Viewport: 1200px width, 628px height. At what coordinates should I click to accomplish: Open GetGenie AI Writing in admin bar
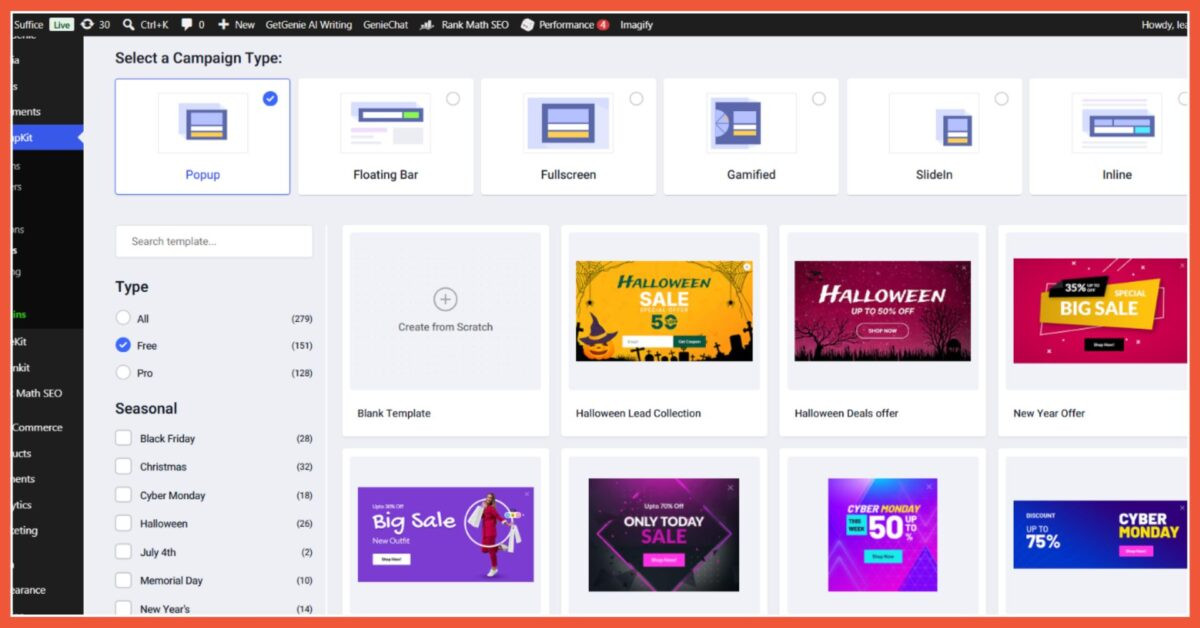click(308, 24)
